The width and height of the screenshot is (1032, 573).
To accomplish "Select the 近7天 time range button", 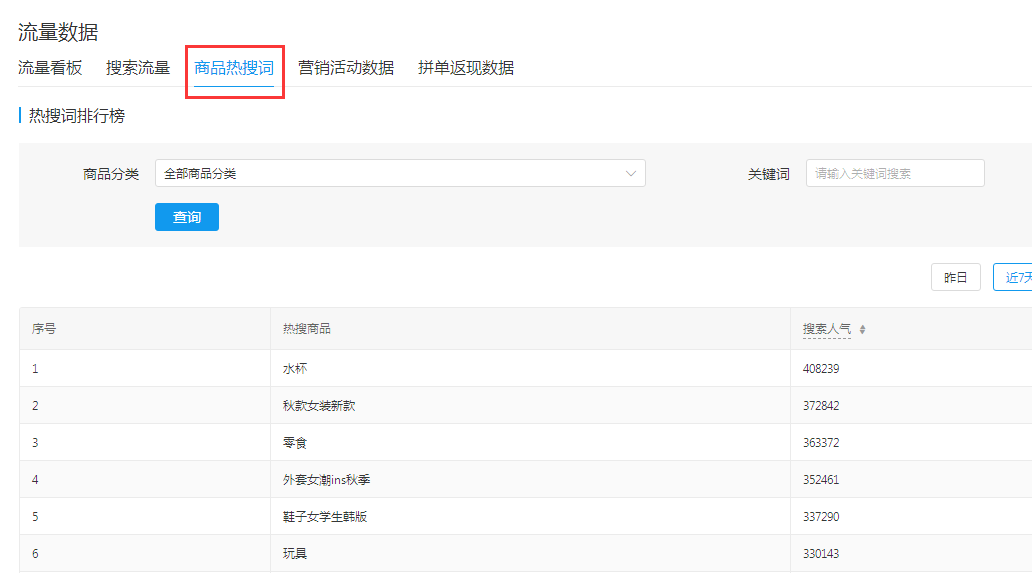I will point(1013,277).
